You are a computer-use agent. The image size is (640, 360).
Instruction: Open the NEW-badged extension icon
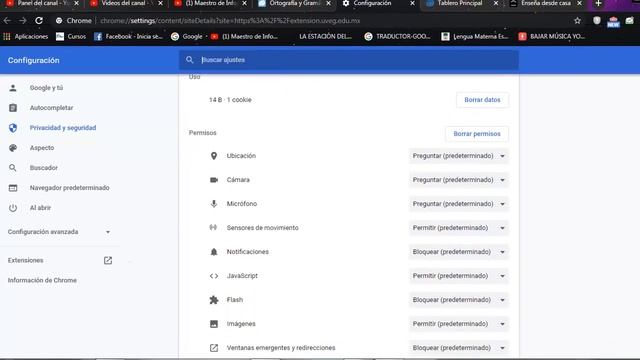(x=613, y=22)
